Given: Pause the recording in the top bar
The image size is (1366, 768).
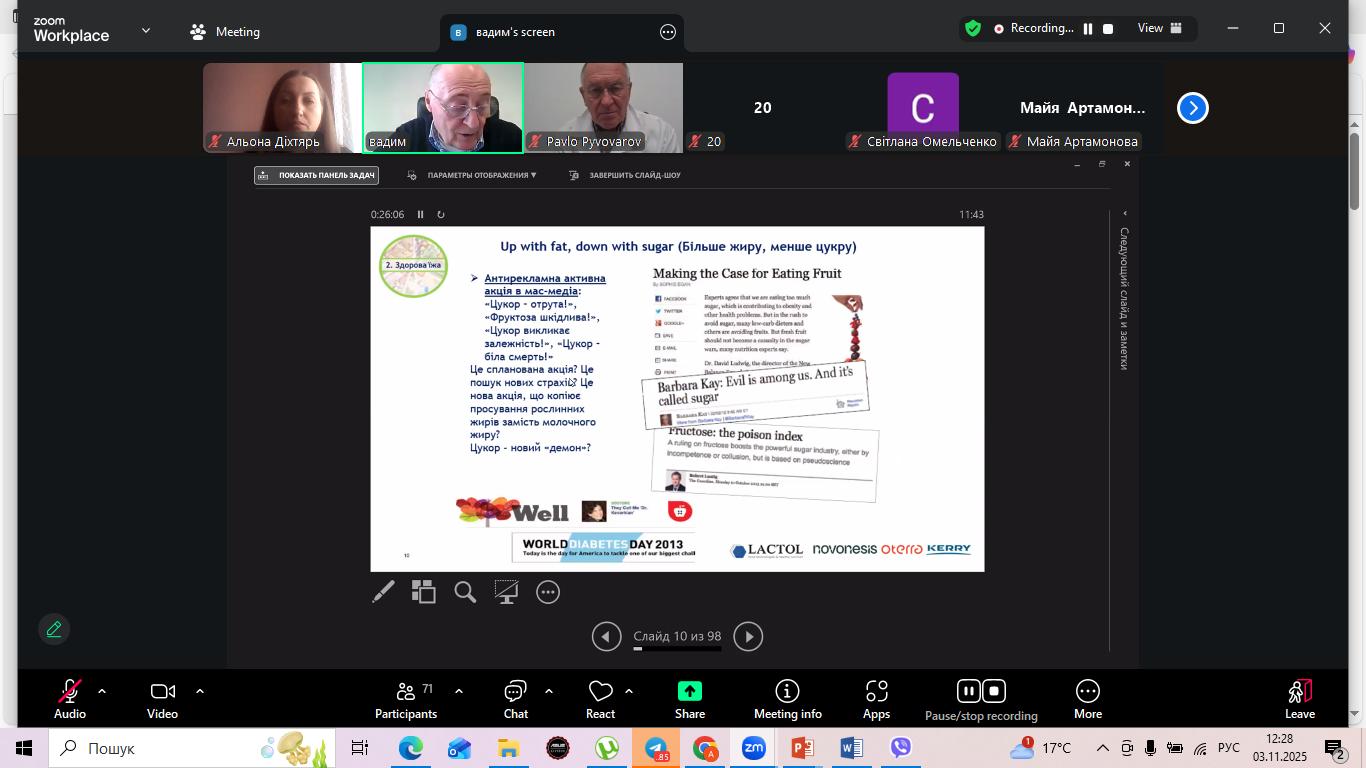Looking at the screenshot, I should [x=1088, y=29].
